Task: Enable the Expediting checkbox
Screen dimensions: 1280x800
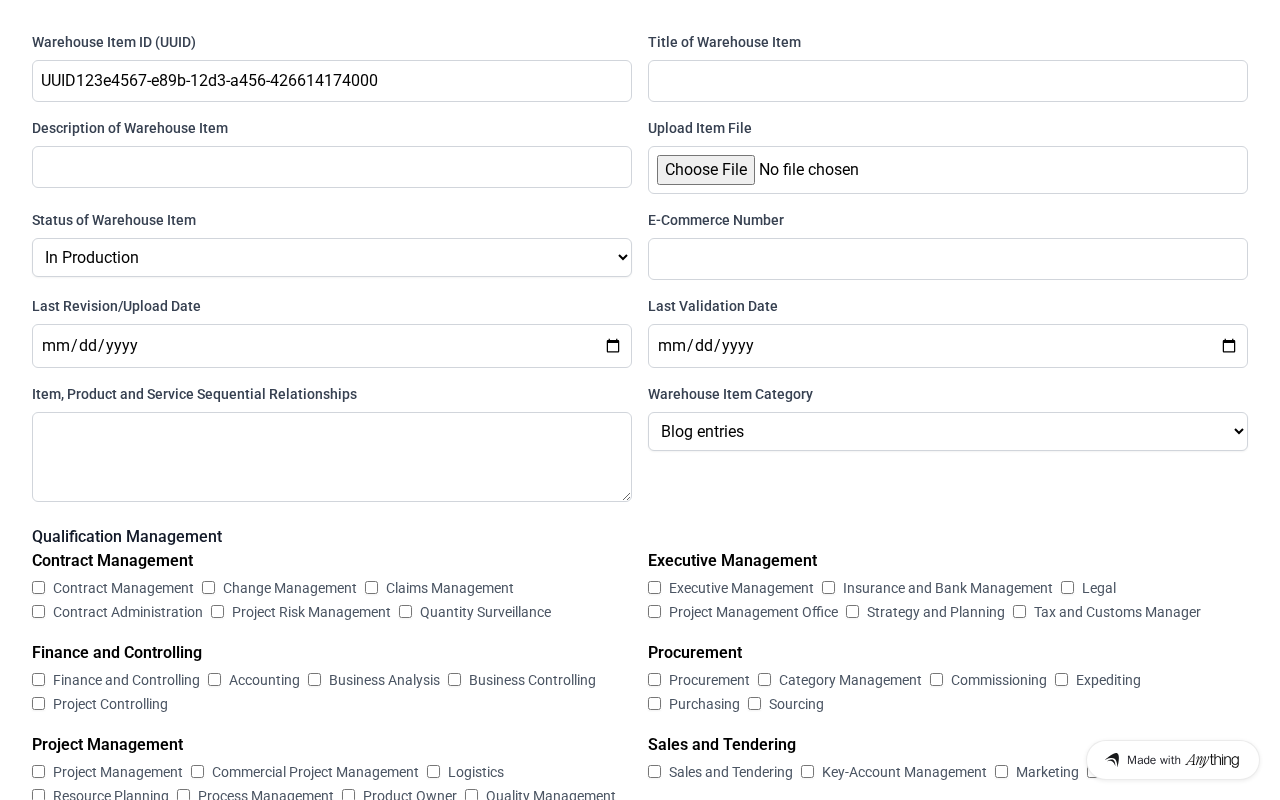Action: [1062, 680]
